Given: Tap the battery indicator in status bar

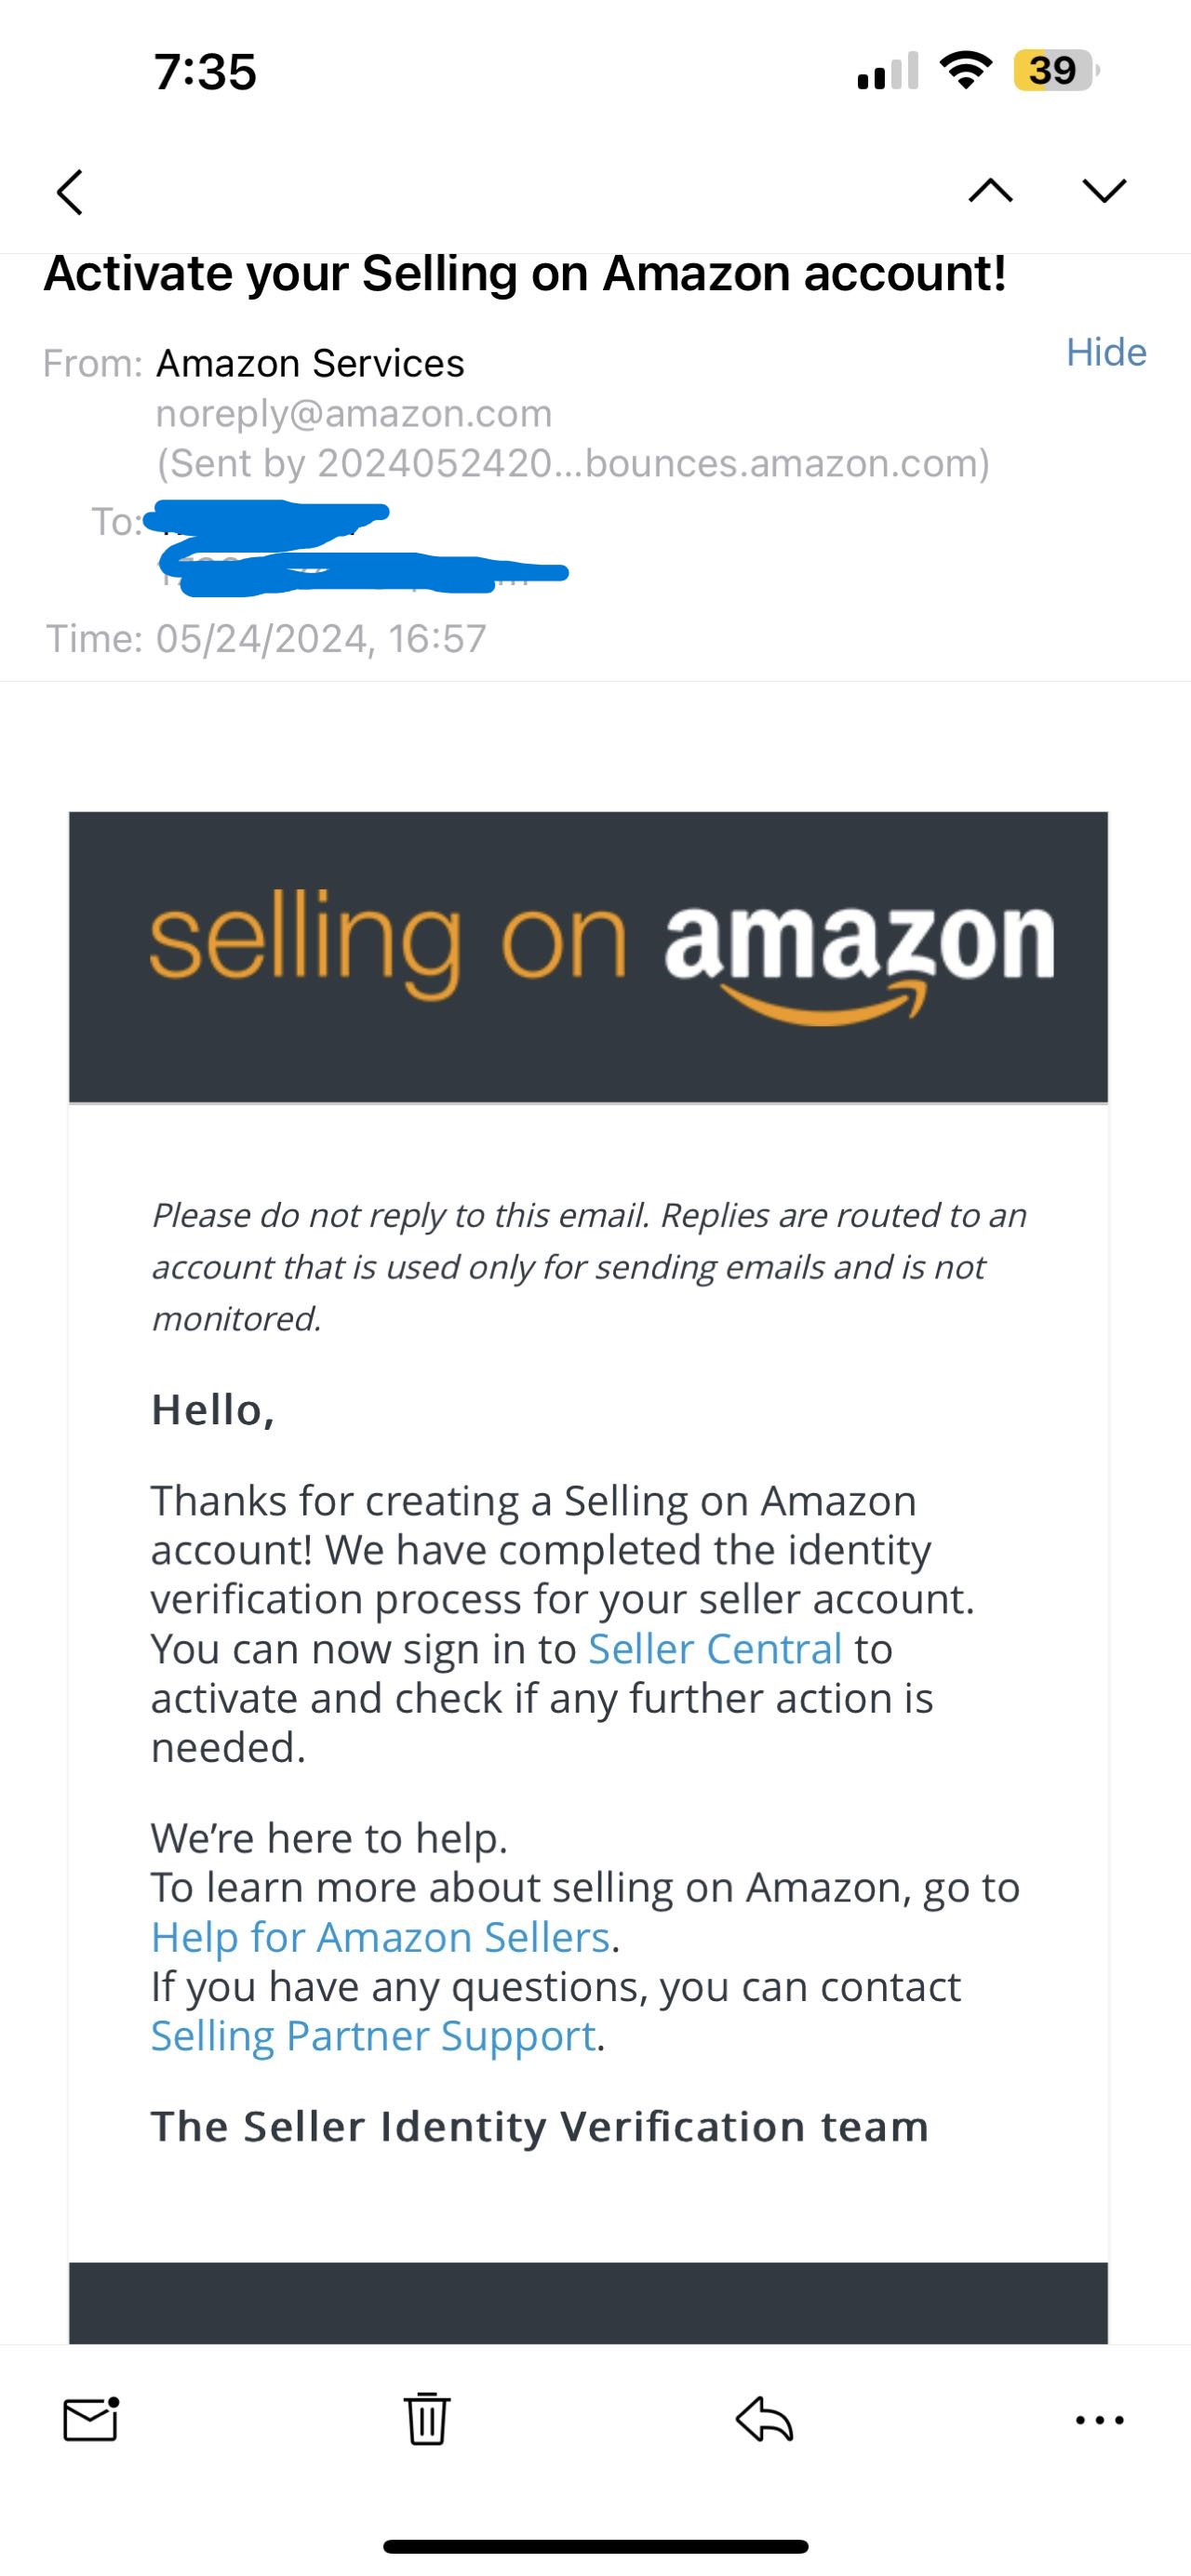Looking at the screenshot, I should (1056, 70).
